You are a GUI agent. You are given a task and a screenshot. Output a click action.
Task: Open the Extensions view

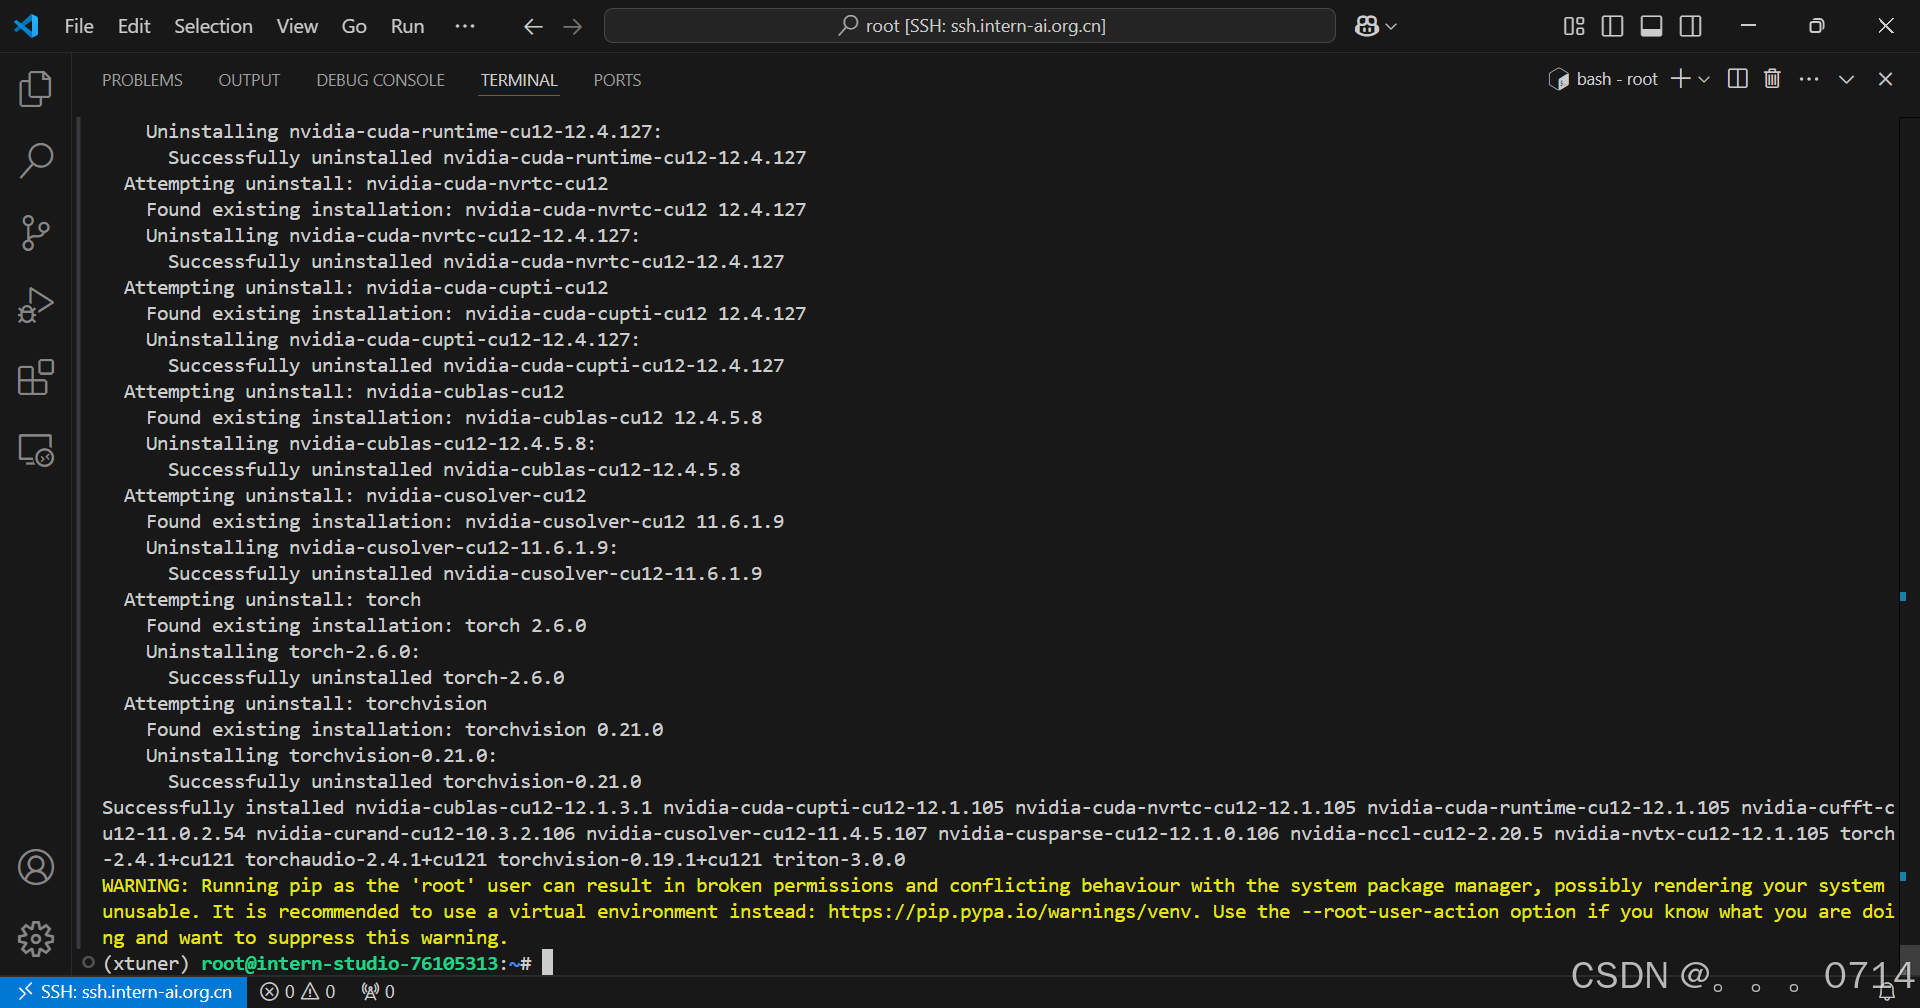click(x=36, y=377)
